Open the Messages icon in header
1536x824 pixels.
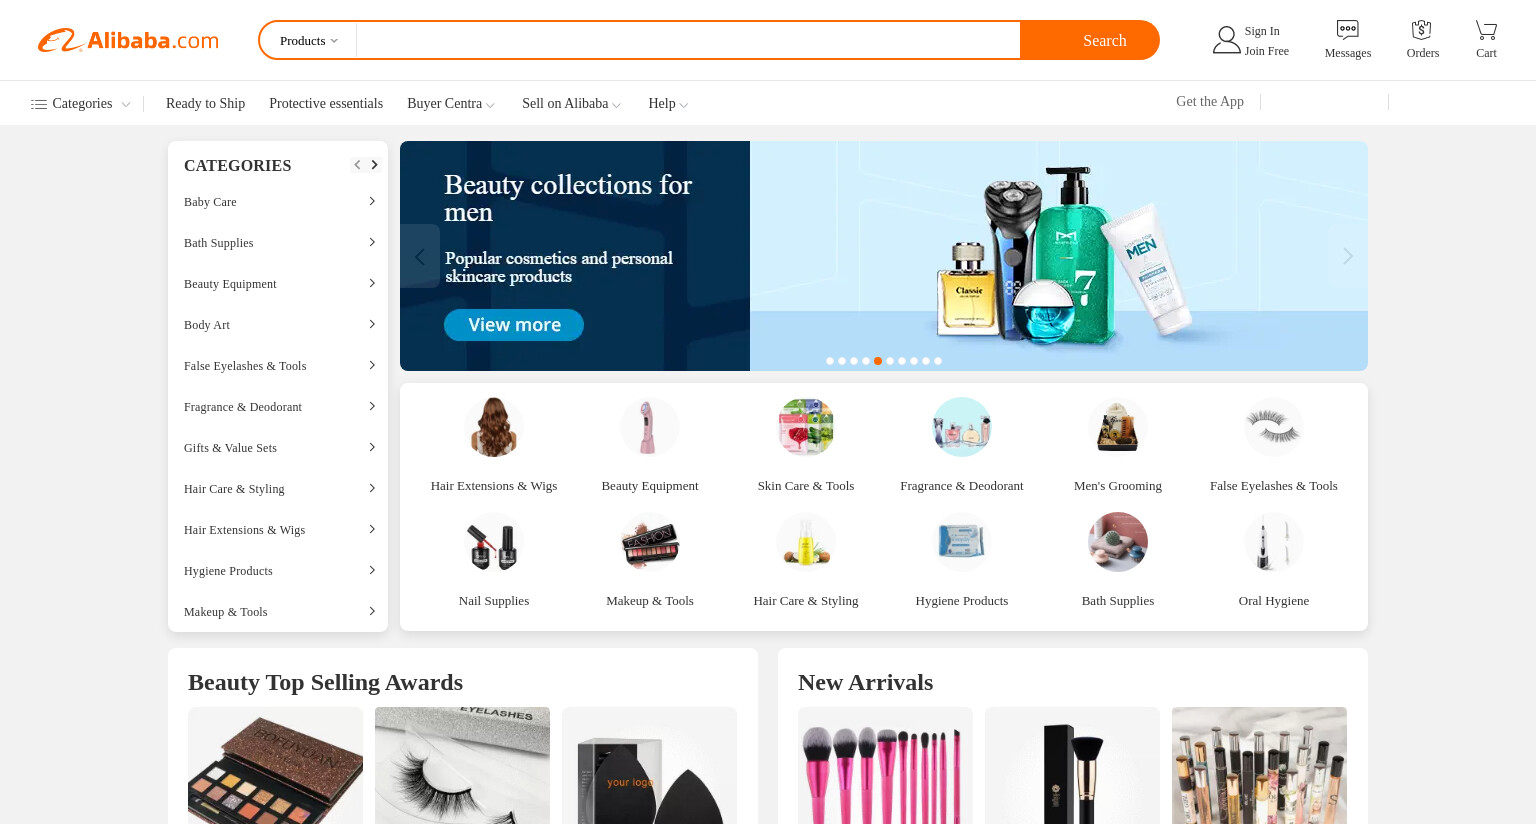(1347, 30)
